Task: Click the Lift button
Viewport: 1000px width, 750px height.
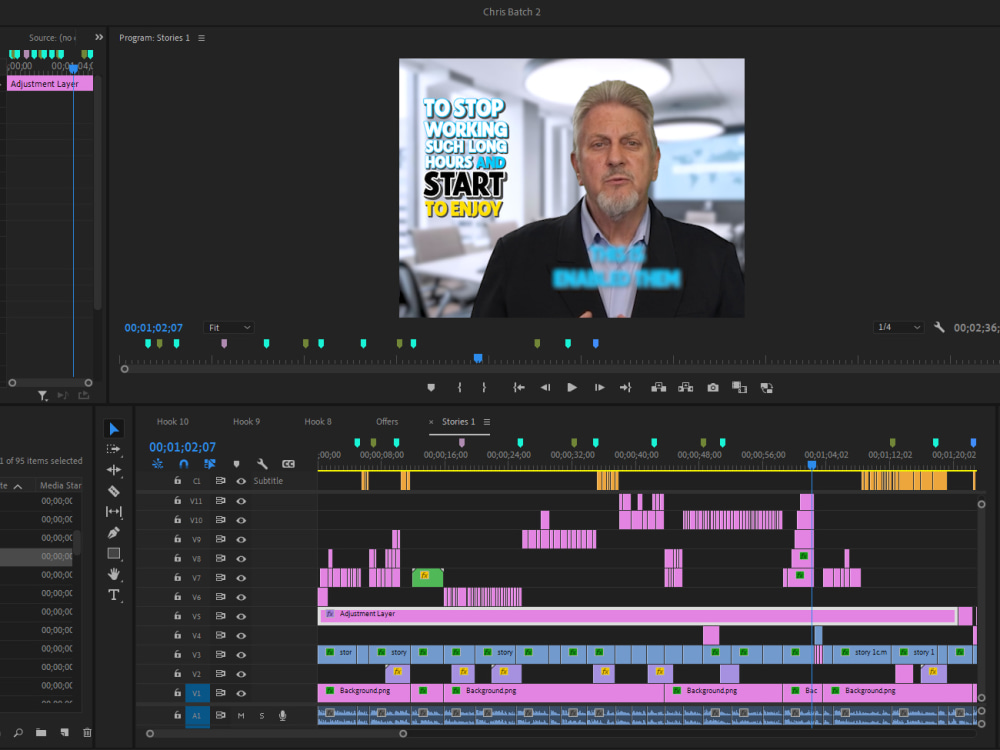Action: (659, 387)
